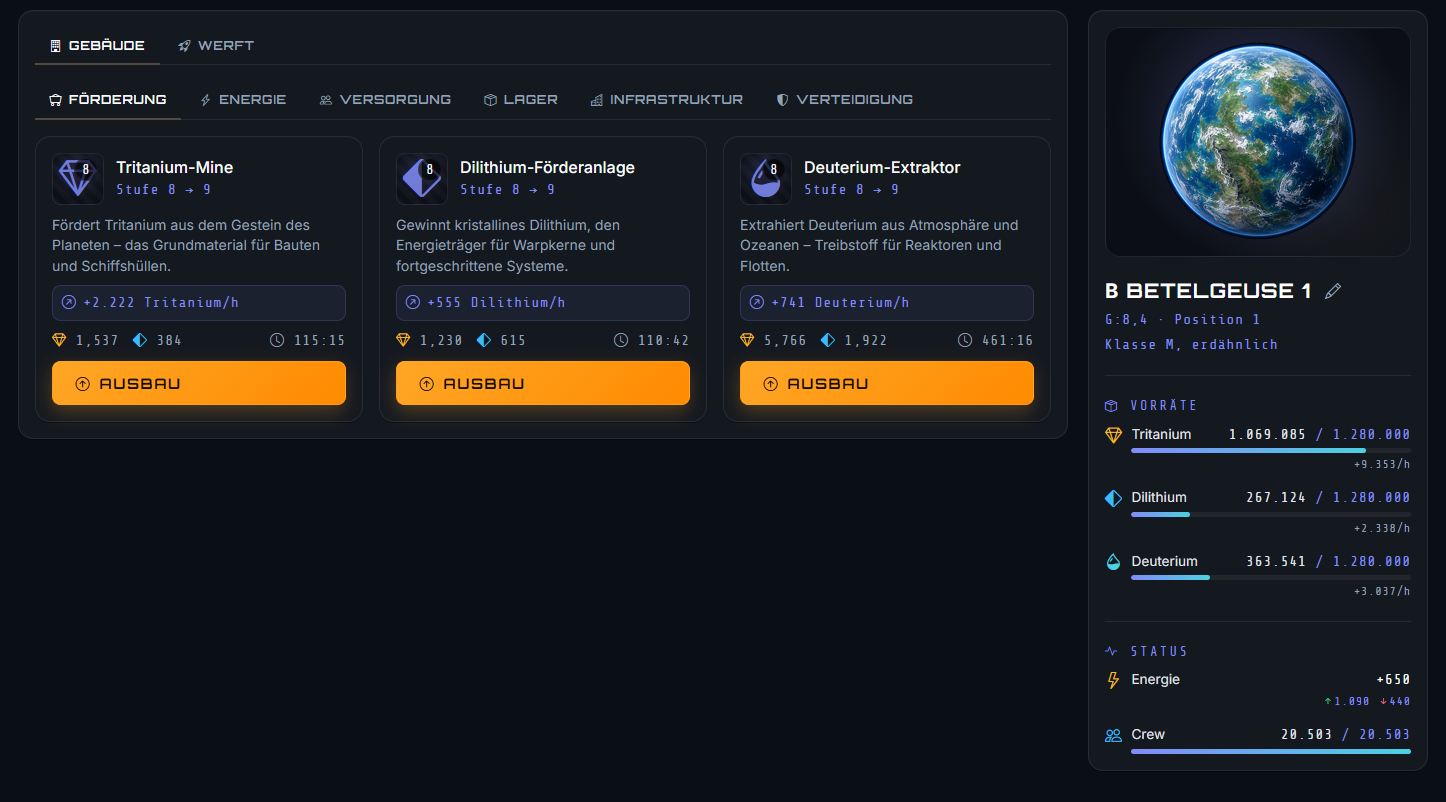This screenshot has width=1446, height=802.
Task: Click the Dilithium crystal icon in Vorräte
Action: 1113,498
